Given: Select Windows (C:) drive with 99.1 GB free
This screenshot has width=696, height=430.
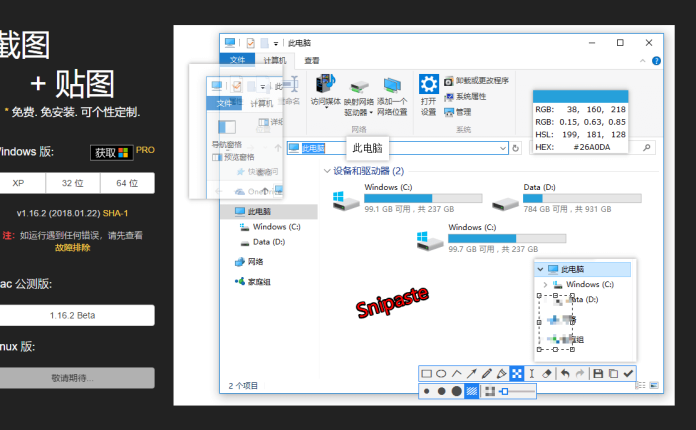Looking at the screenshot, I should coord(407,198).
